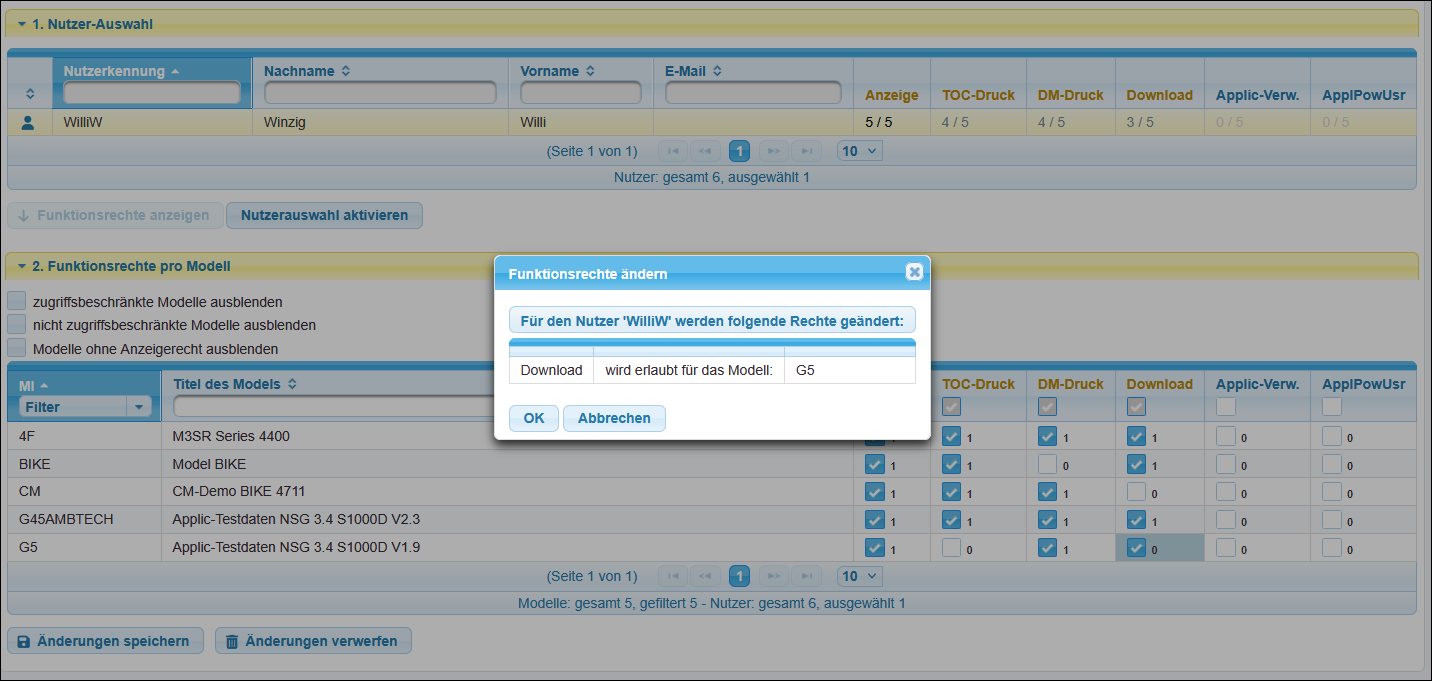Go to next page in user table paginator
This screenshot has height=681, width=1432.
pyautogui.click(x=772, y=151)
